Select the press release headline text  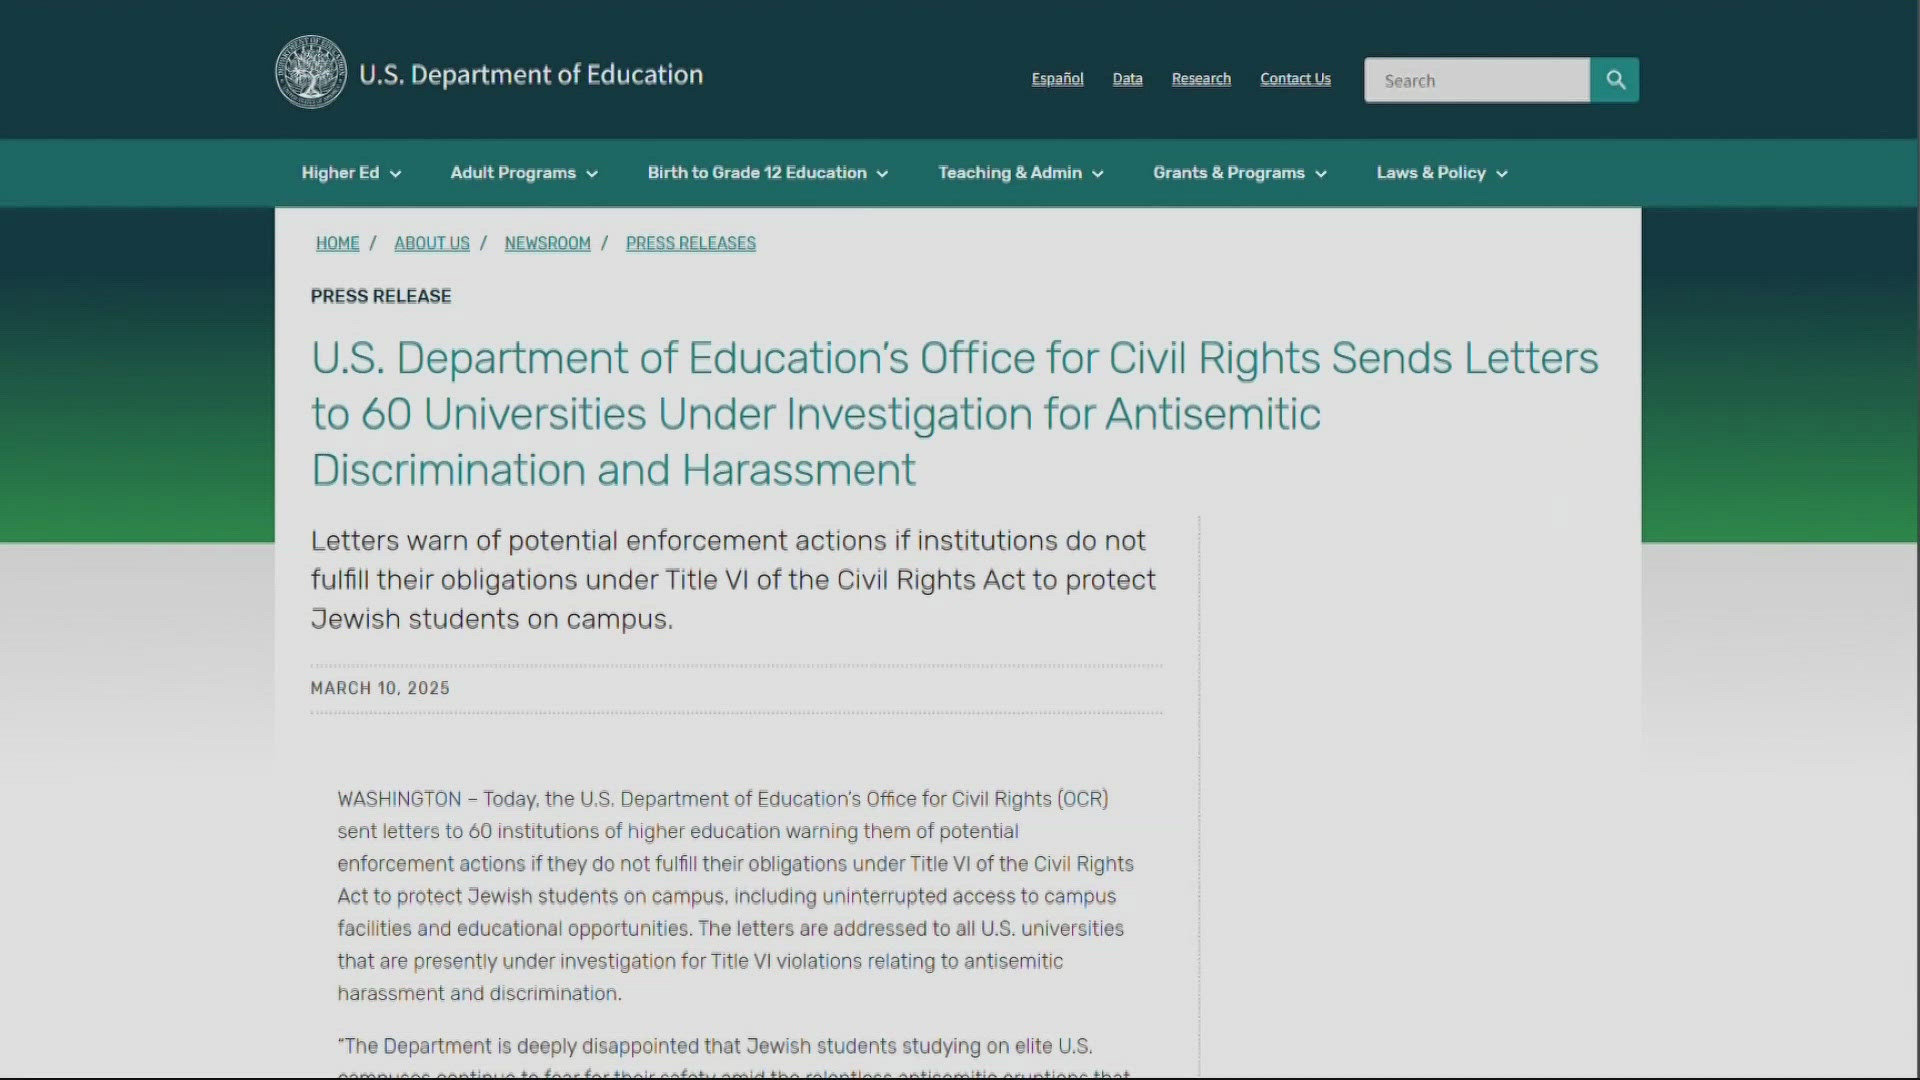click(x=953, y=413)
